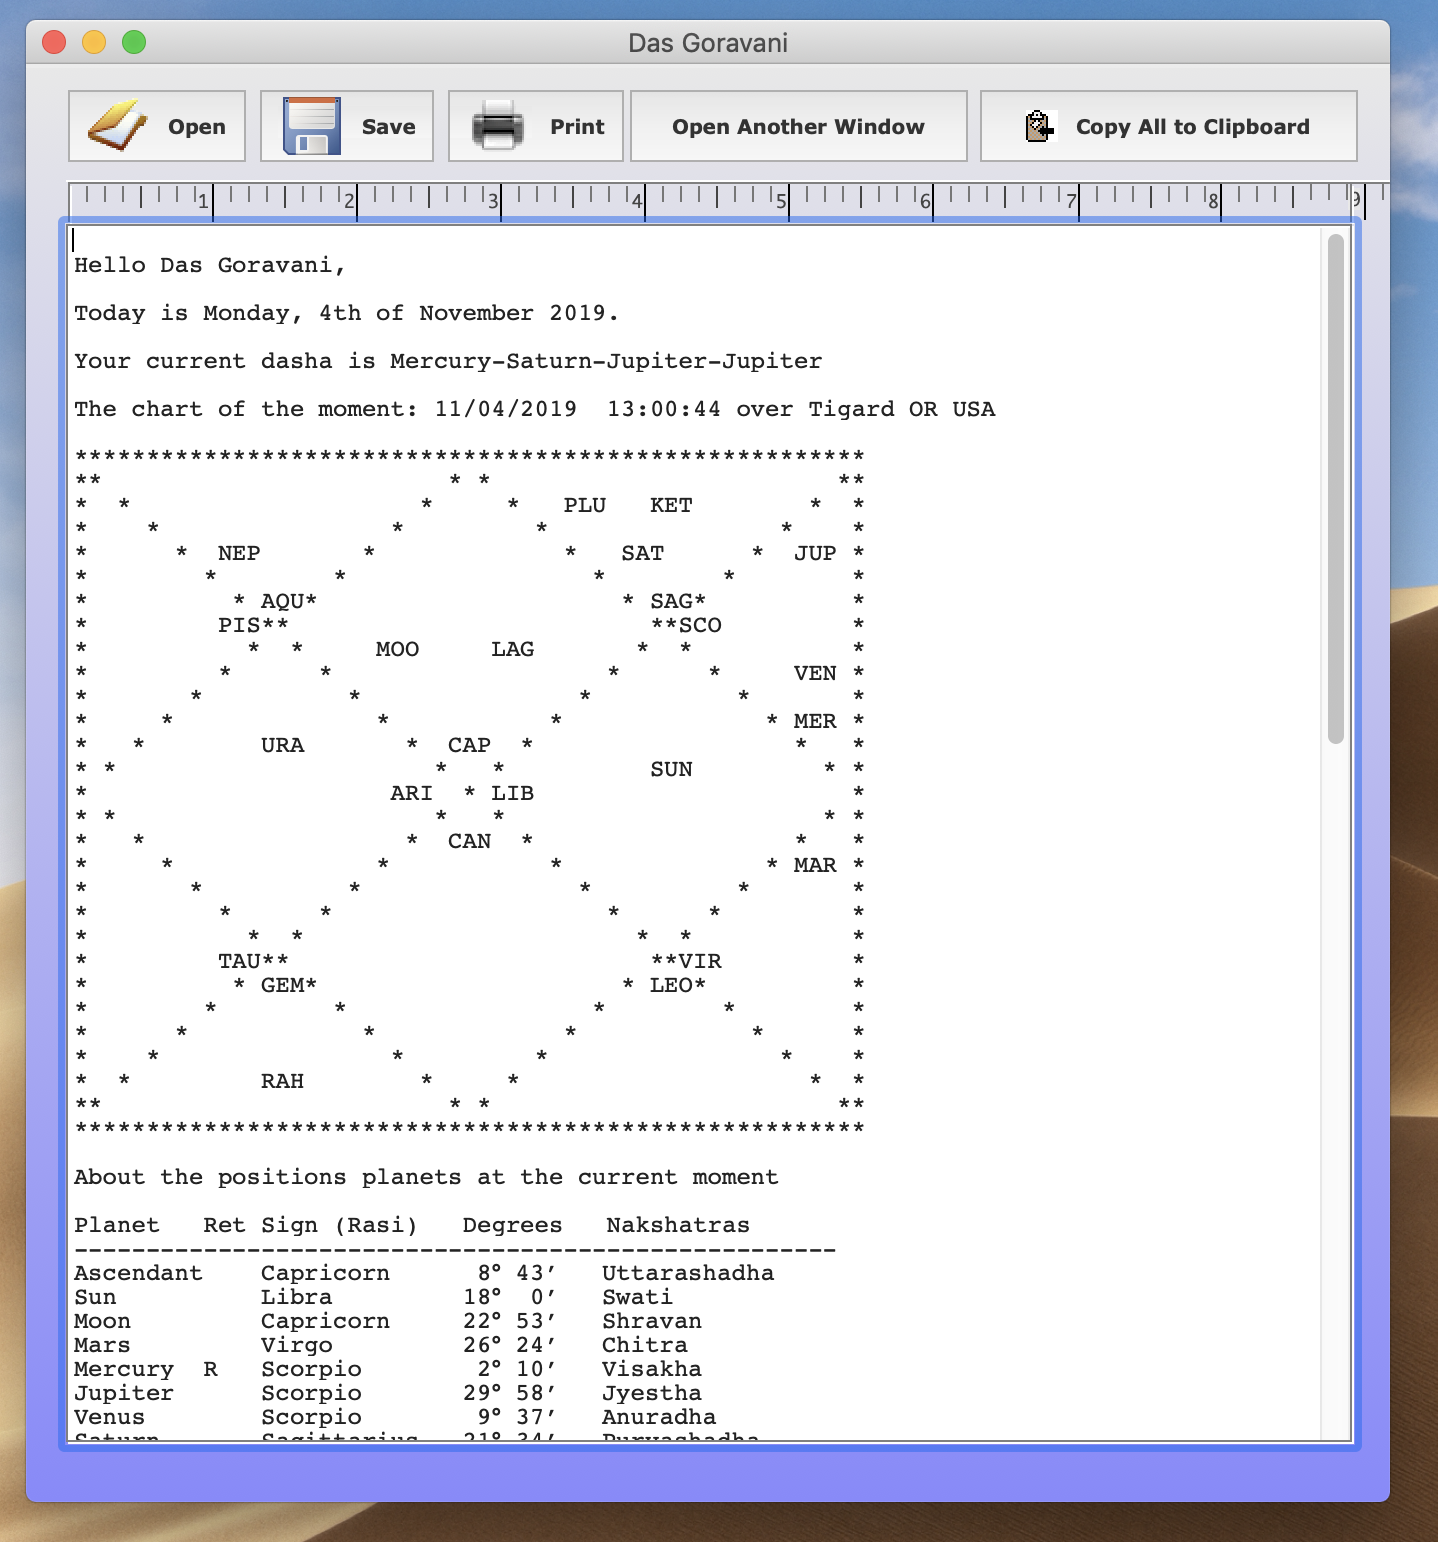Place cursor on the Hello Das Goravani line
The height and width of the screenshot is (1542, 1438).
pos(210,265)
